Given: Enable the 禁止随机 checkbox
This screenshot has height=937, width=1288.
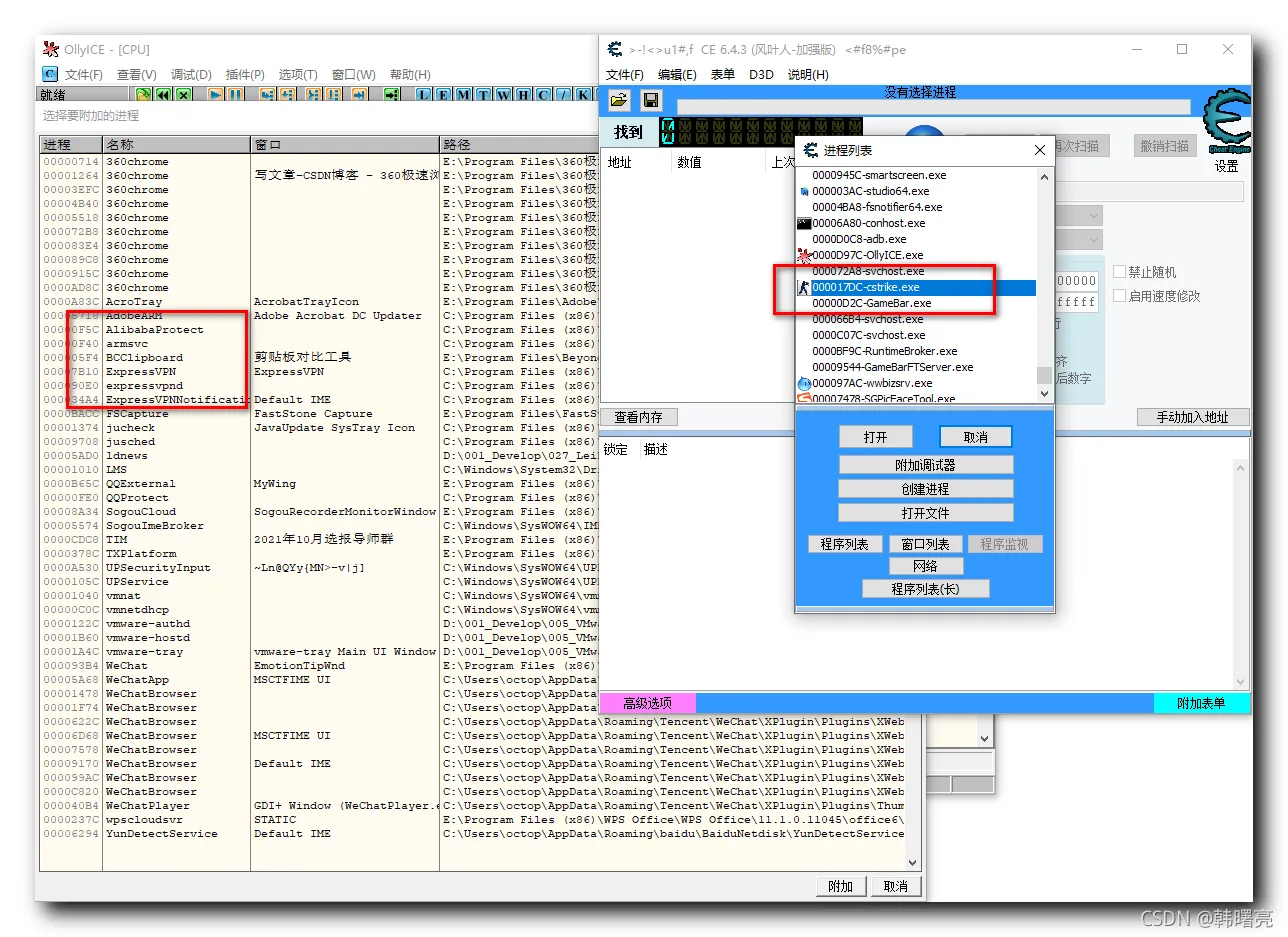Looking at the screenshot, I should (1120, 272).
